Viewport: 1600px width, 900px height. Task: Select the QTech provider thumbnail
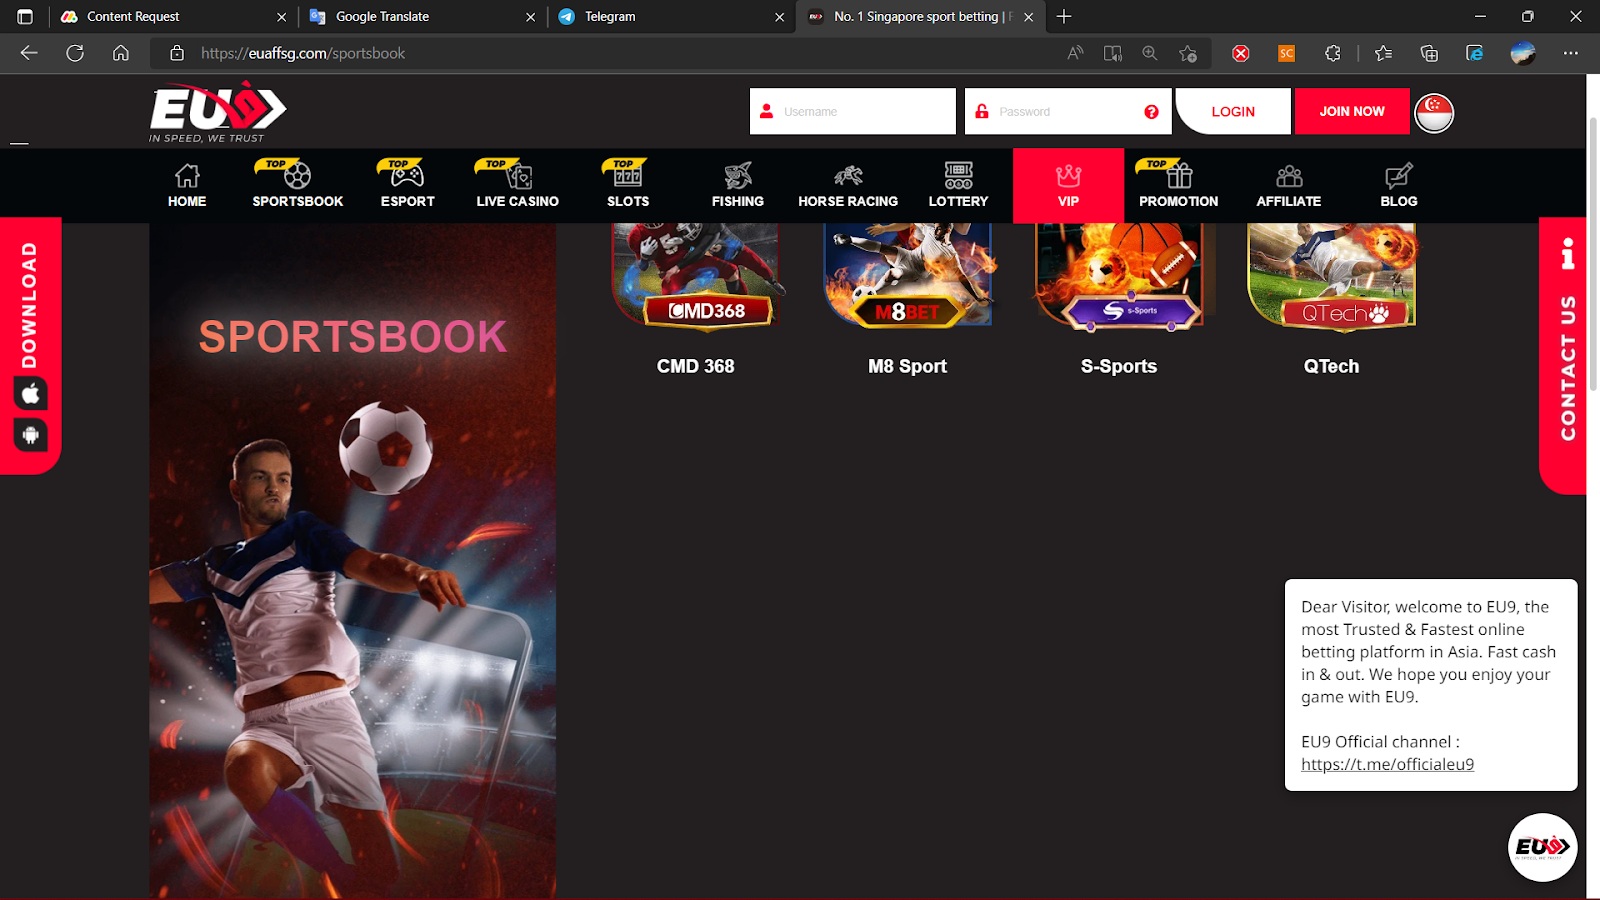point(1332,277)
